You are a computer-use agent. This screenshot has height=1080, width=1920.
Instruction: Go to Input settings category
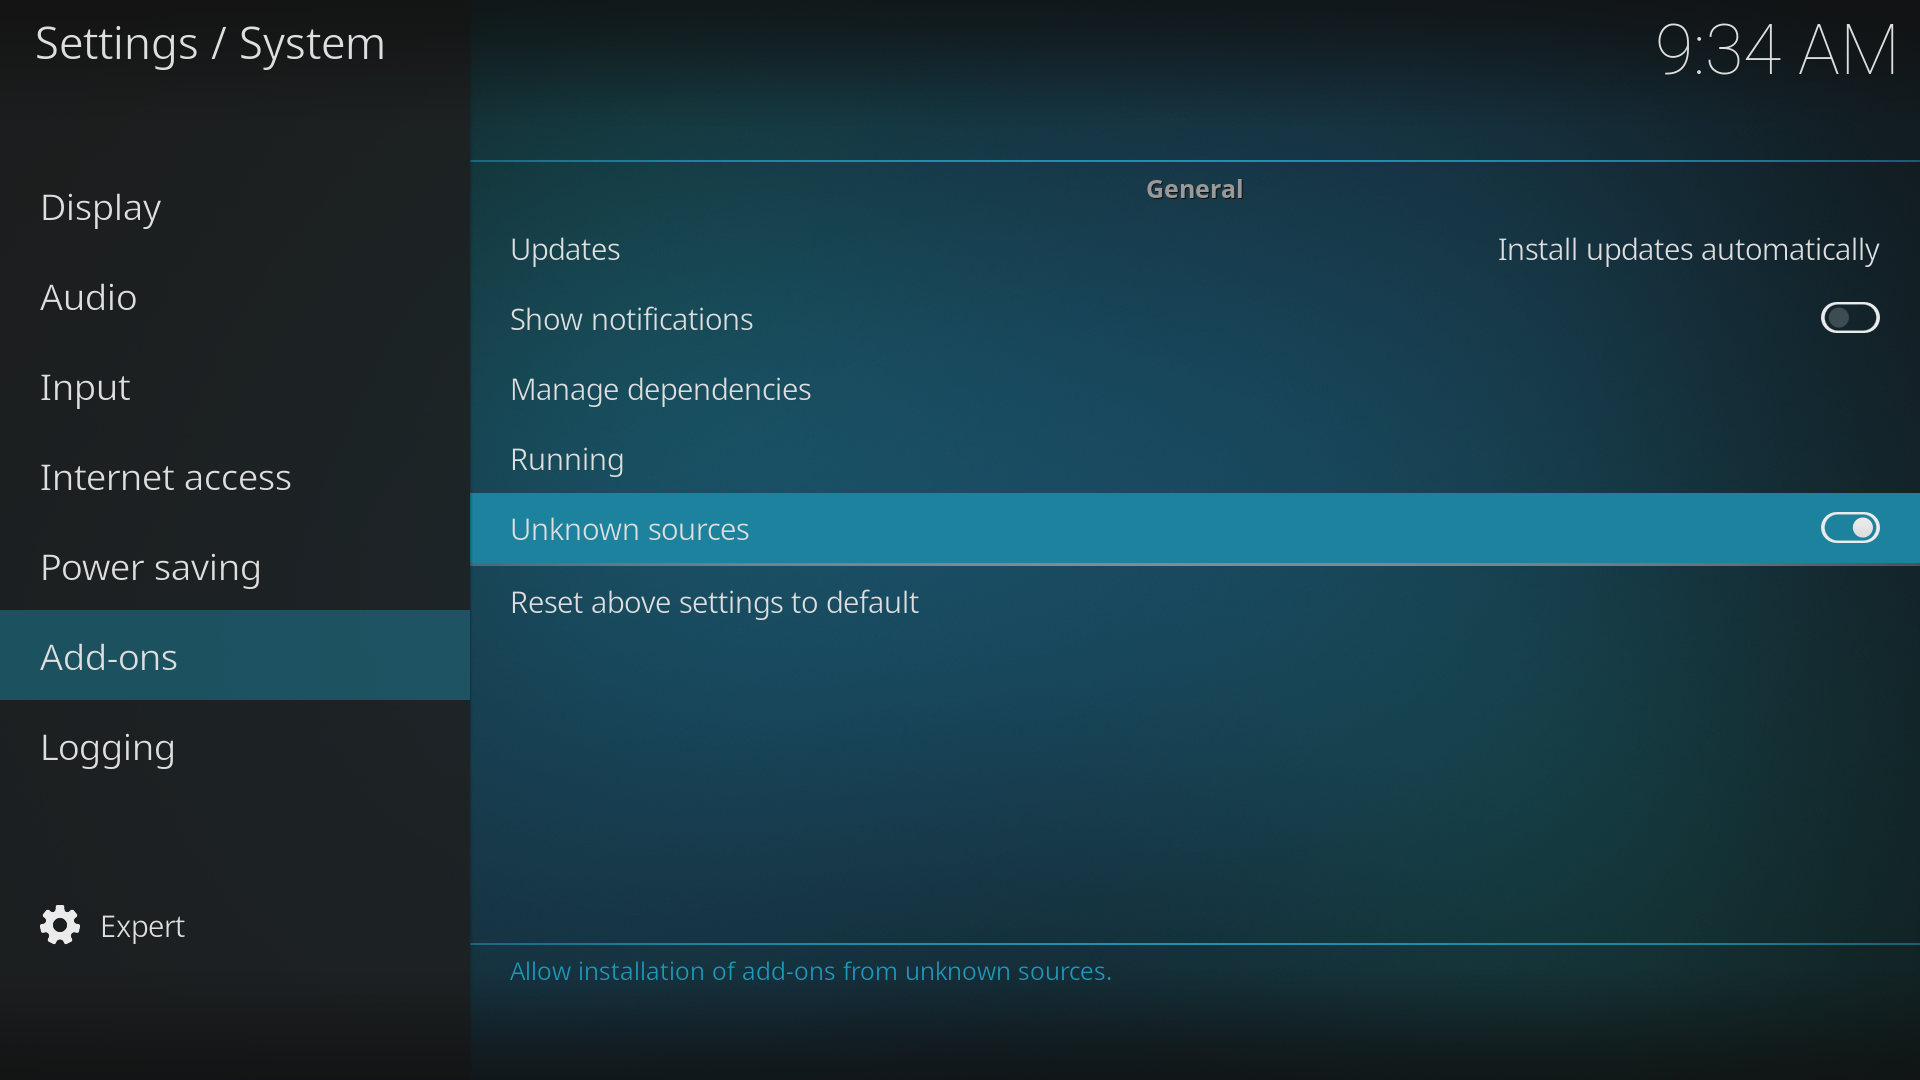85,387
